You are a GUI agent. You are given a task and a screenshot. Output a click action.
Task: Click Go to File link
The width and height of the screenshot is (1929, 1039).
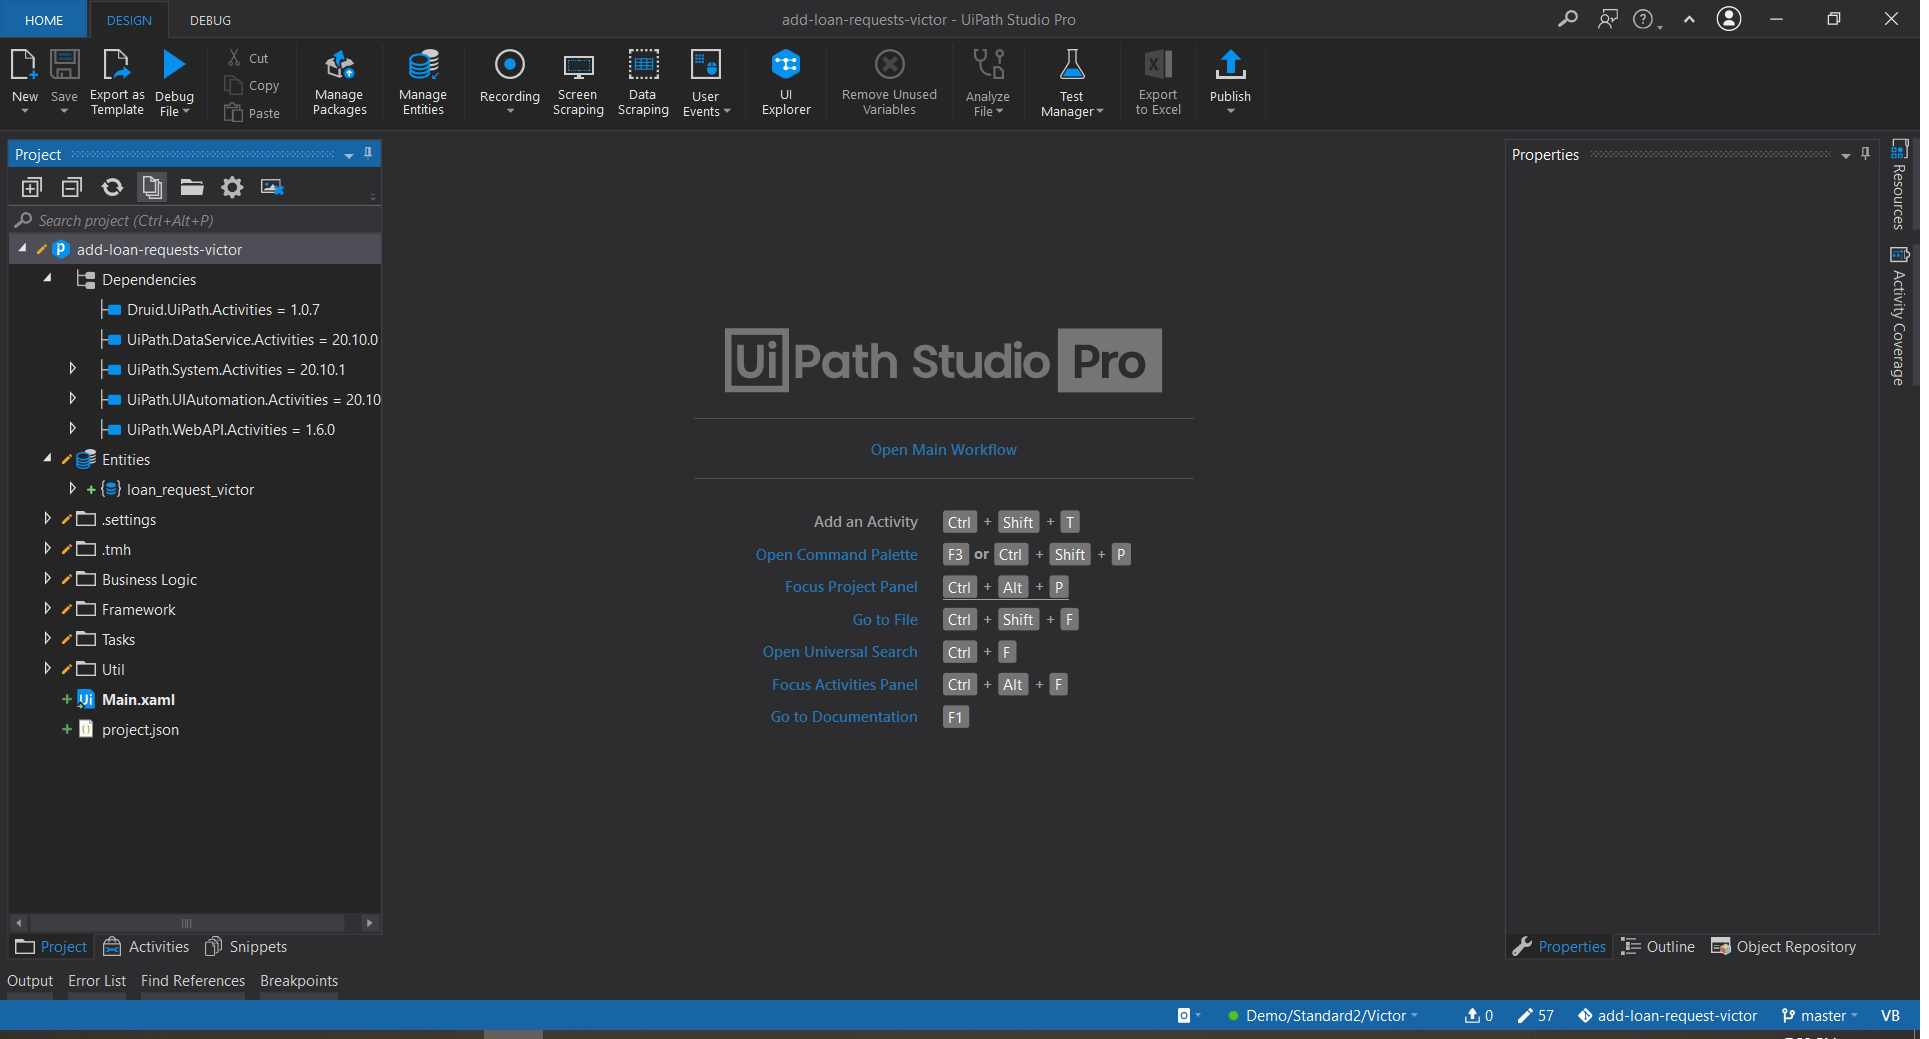coord(885,620)
